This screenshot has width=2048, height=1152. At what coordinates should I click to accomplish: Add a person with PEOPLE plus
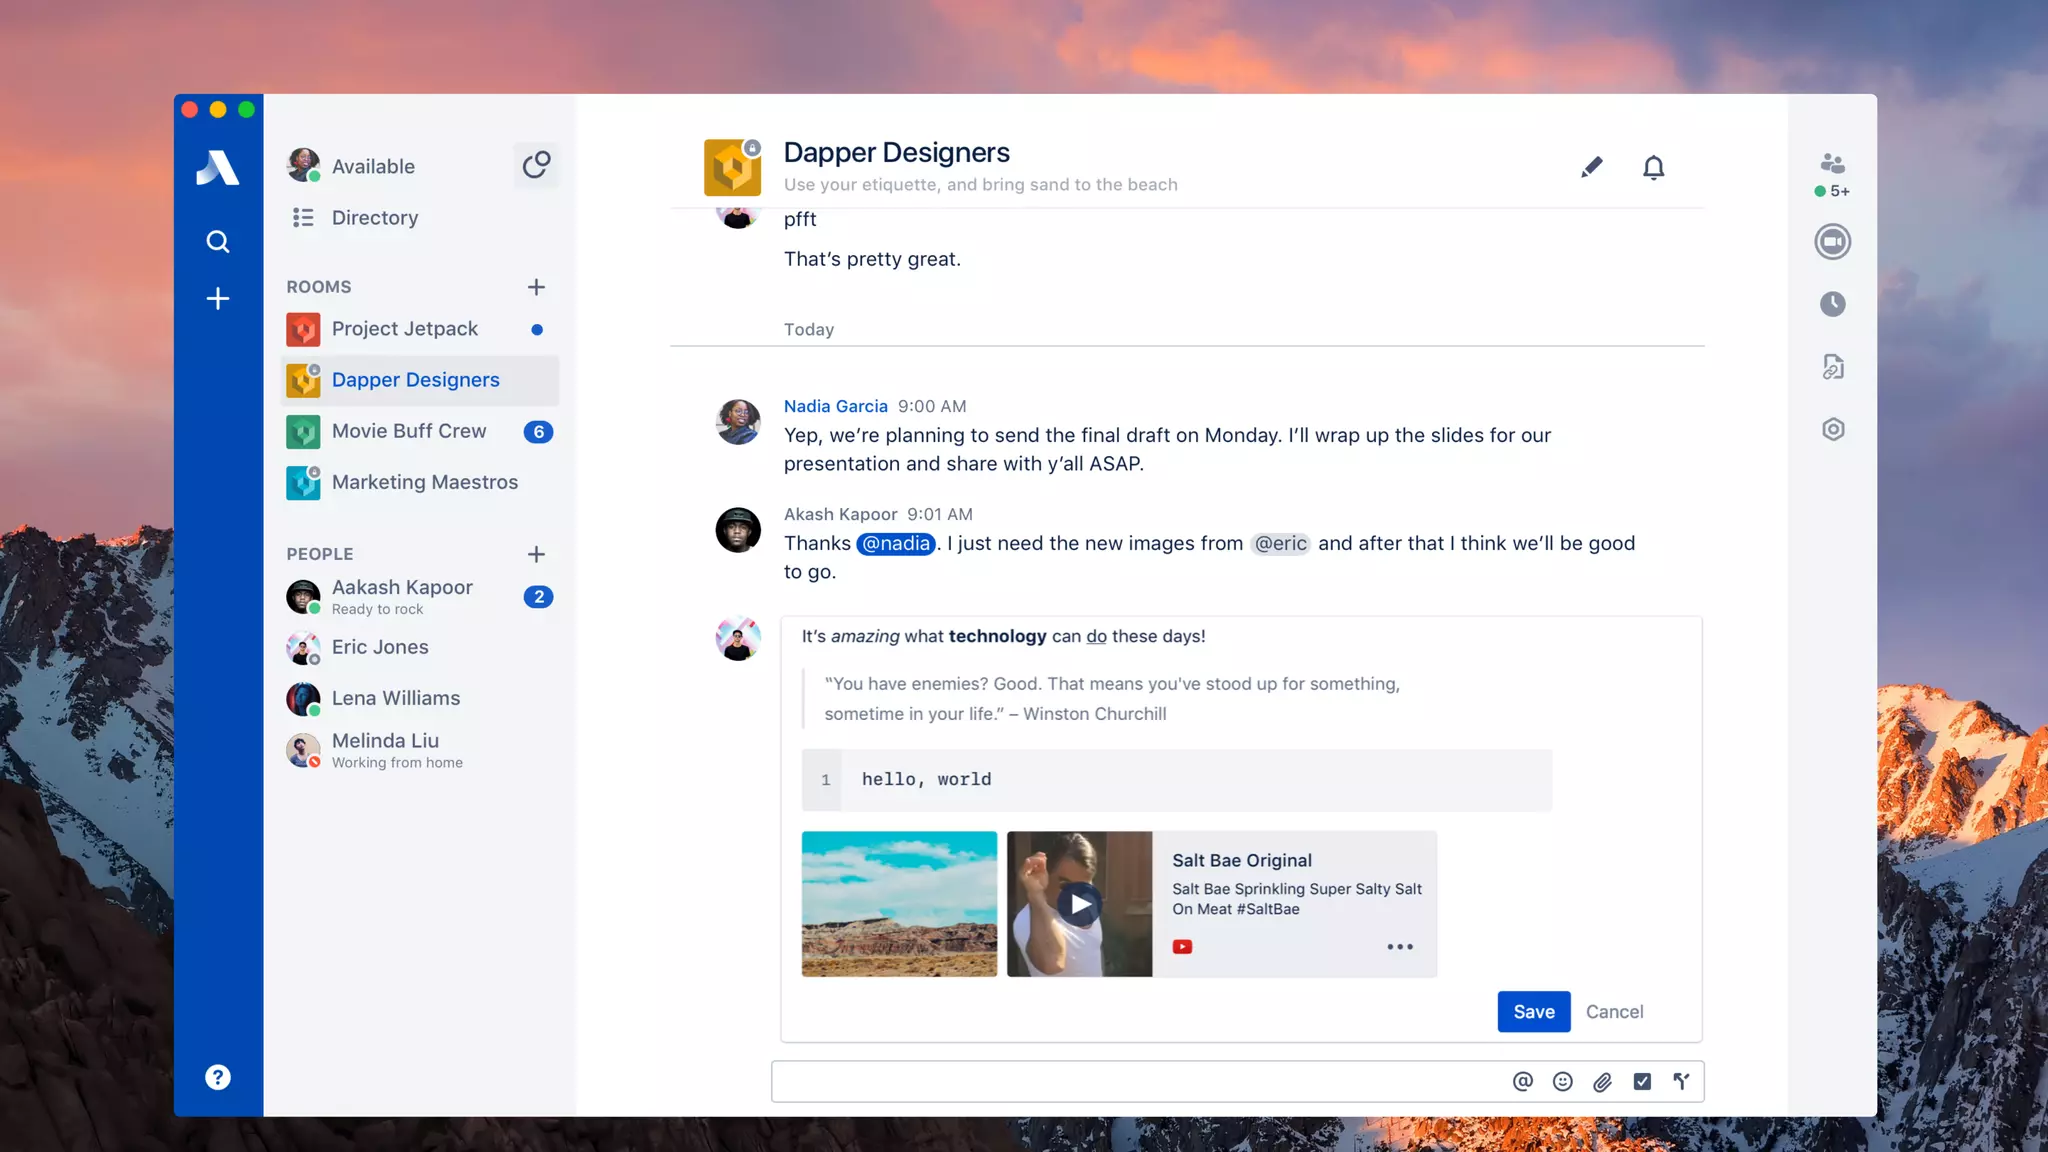pyautogui.click(x=536, y=554)
